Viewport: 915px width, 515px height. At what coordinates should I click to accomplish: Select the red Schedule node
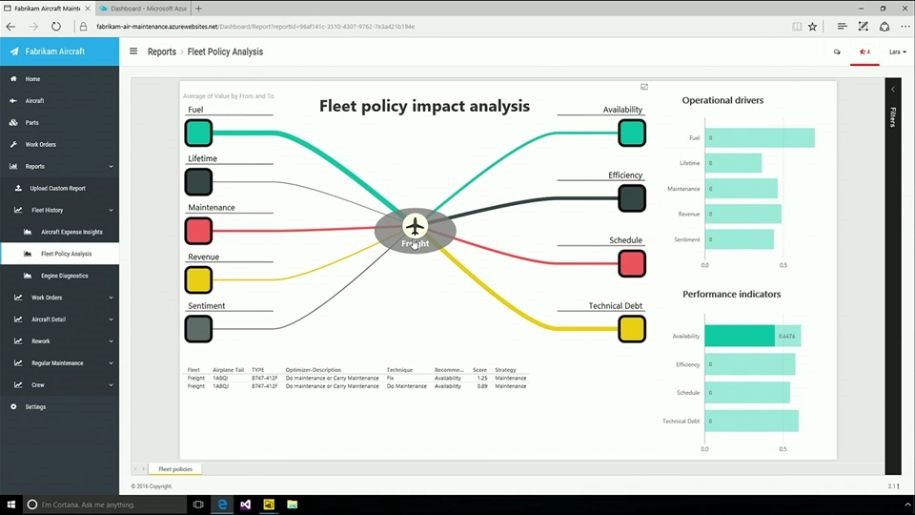click(x=632, y=264)
